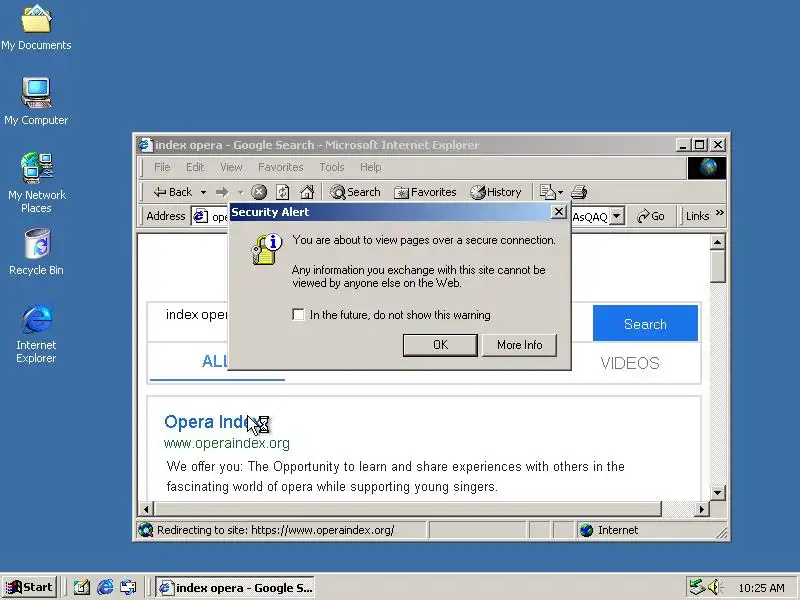Click the Go button beside address bar
This screenshot has width=800, height=600.
tap(651, 216)
